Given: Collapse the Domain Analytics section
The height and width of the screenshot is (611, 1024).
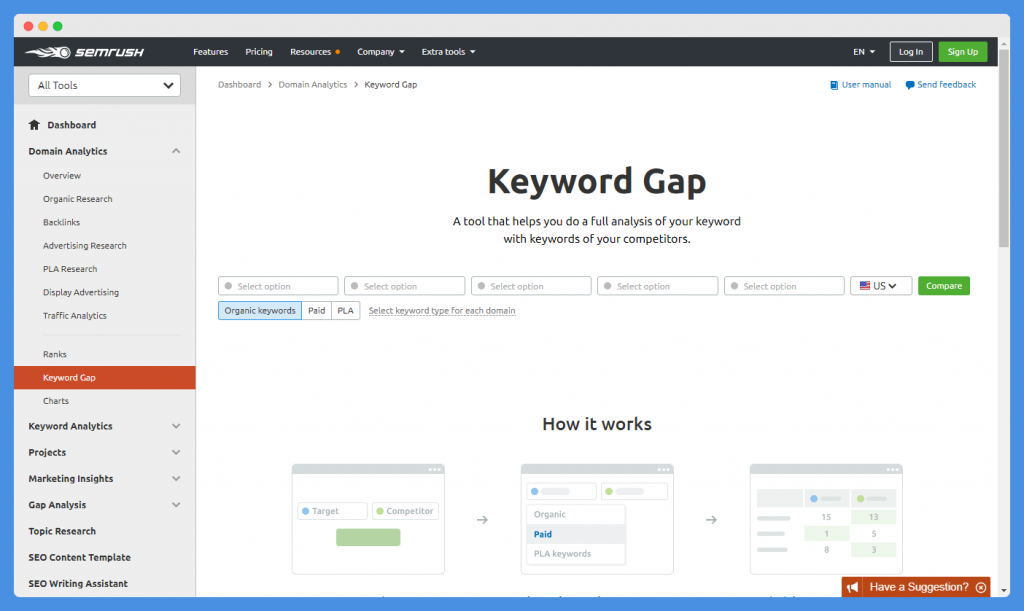Looking at the screenshot, I should pos(176,151).
